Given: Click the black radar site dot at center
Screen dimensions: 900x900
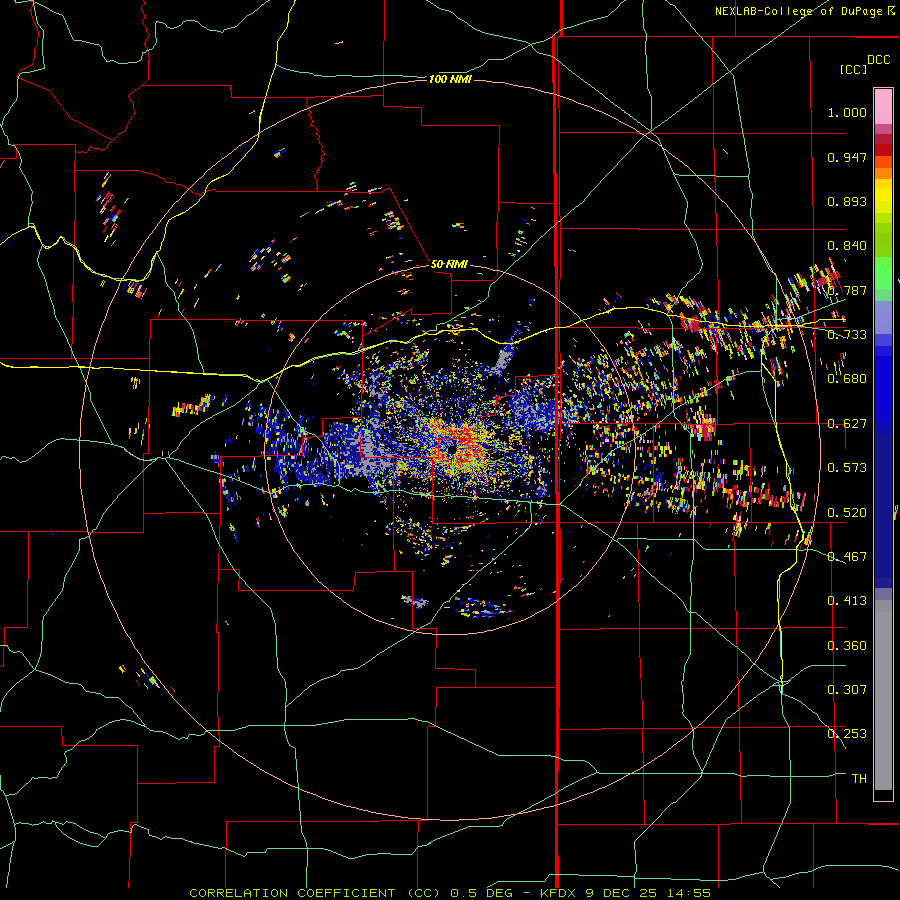Looking at the screenshot, I should [452, 451].
